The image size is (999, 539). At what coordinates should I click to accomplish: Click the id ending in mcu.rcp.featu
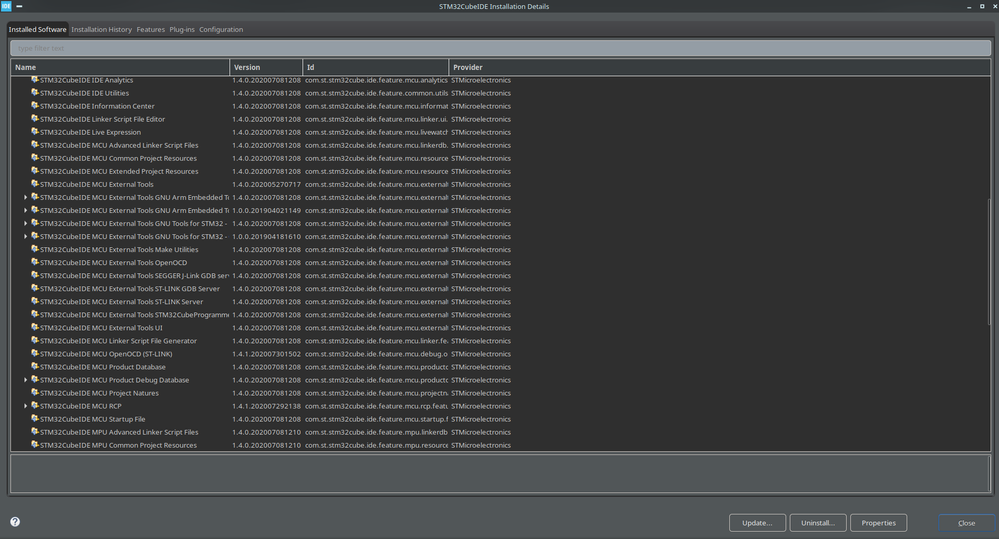pos(376,406)
